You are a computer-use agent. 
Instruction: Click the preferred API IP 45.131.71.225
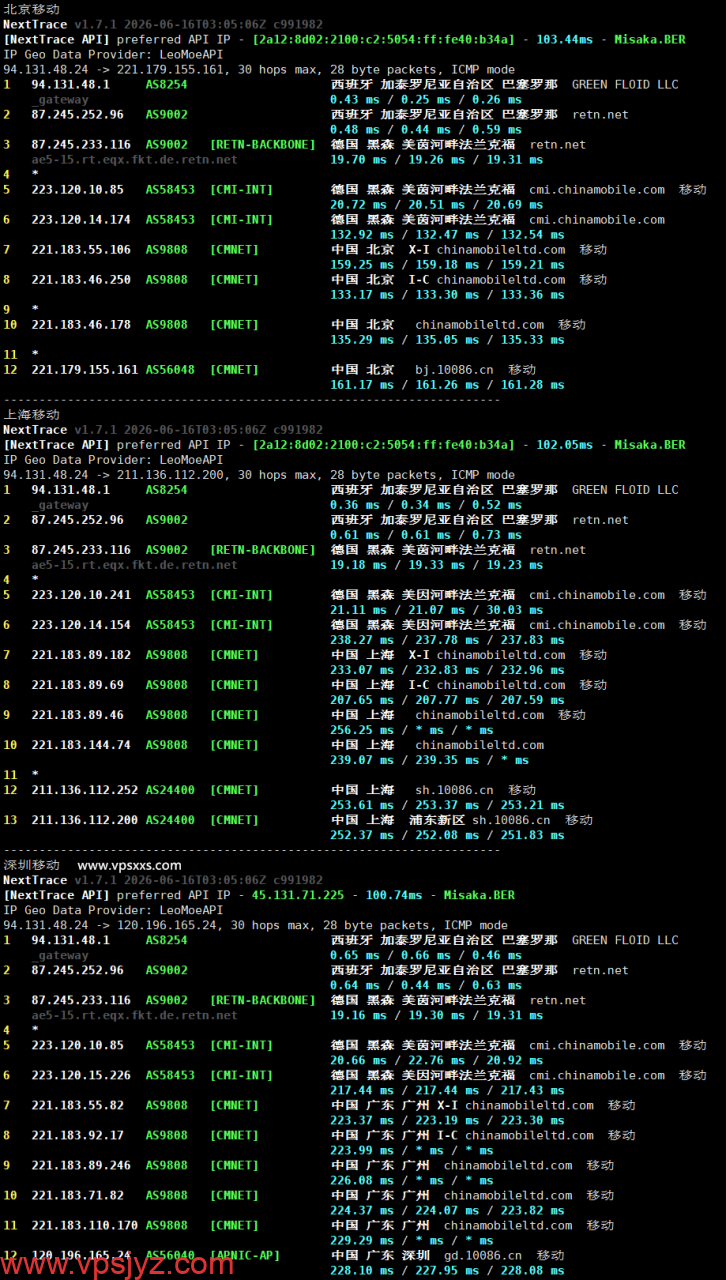coord(298,895)
